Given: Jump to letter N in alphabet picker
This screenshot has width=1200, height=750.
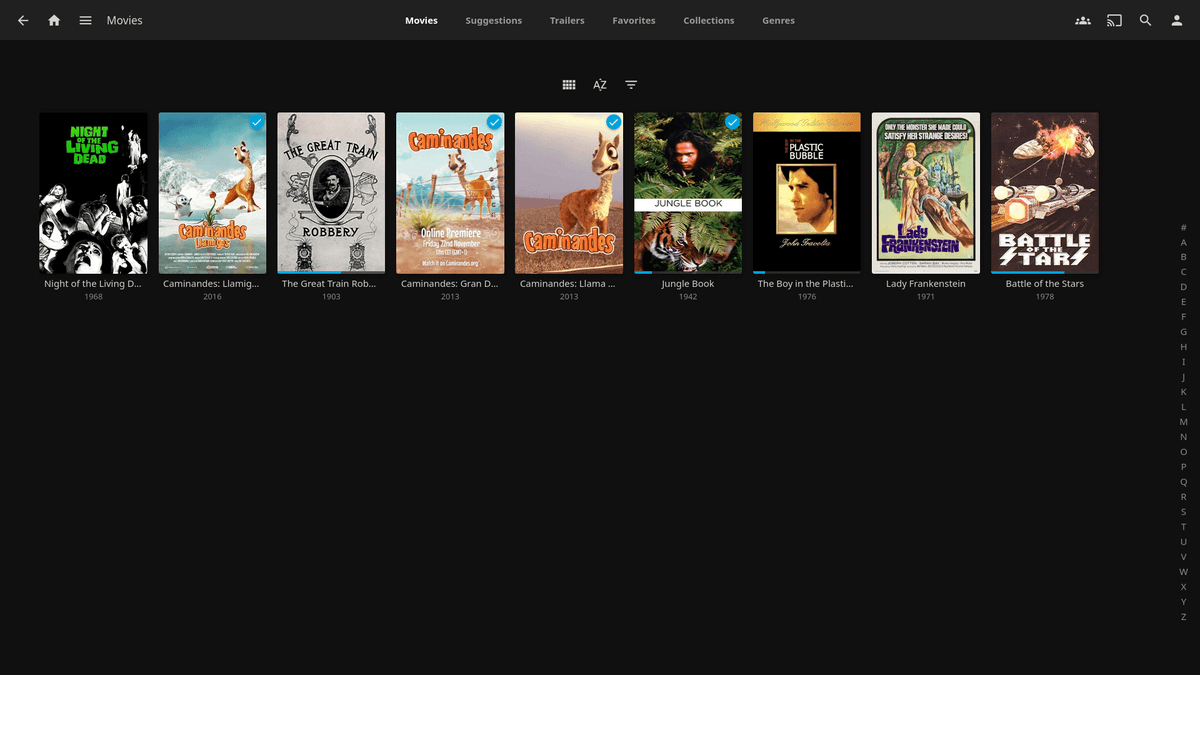Looking at the screenshot, I should point(1184,437).
